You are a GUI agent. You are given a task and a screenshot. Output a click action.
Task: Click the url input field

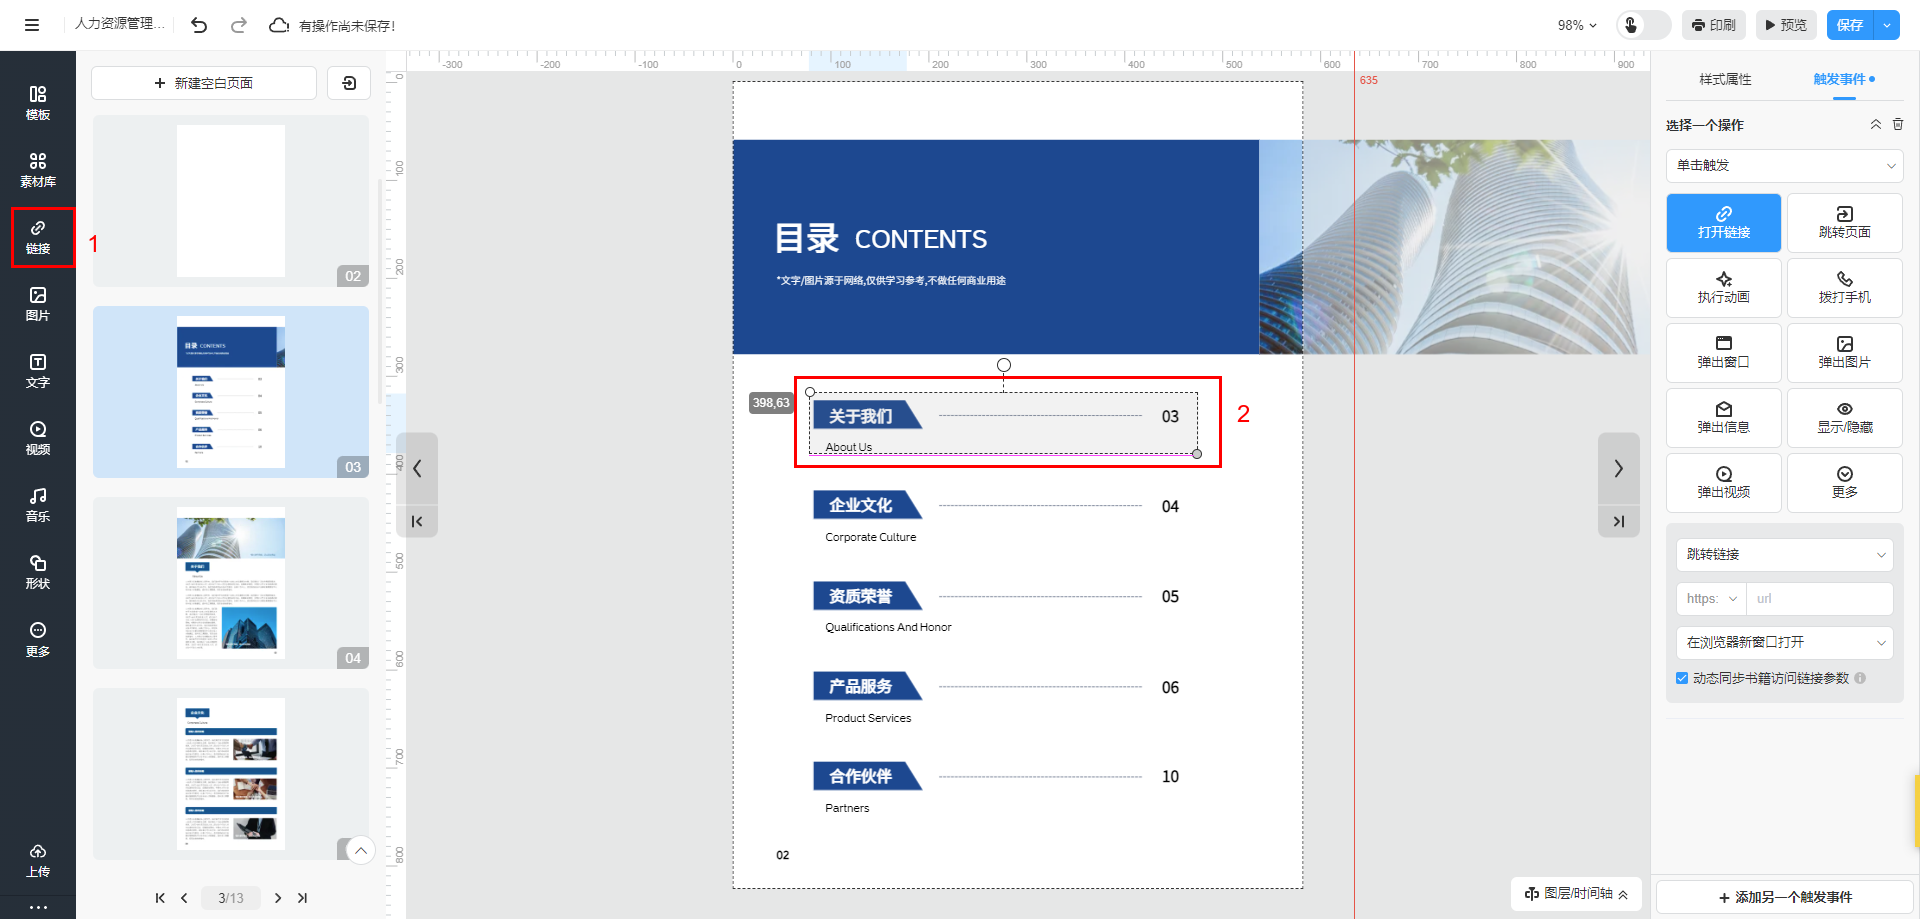tap(1819, 599)
